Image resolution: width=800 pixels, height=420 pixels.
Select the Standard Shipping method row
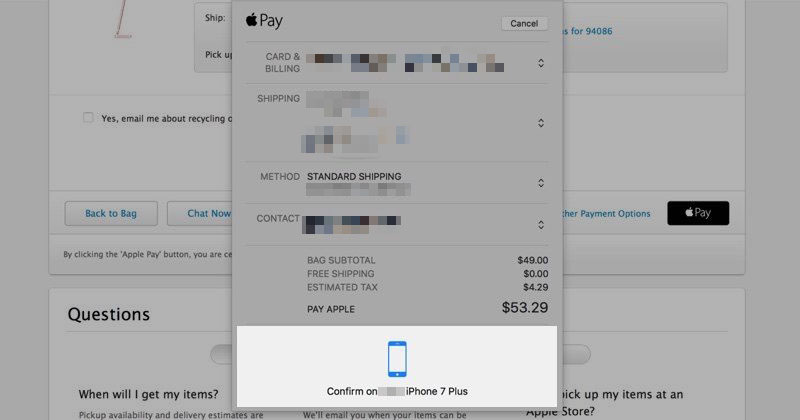coord(397,183)
